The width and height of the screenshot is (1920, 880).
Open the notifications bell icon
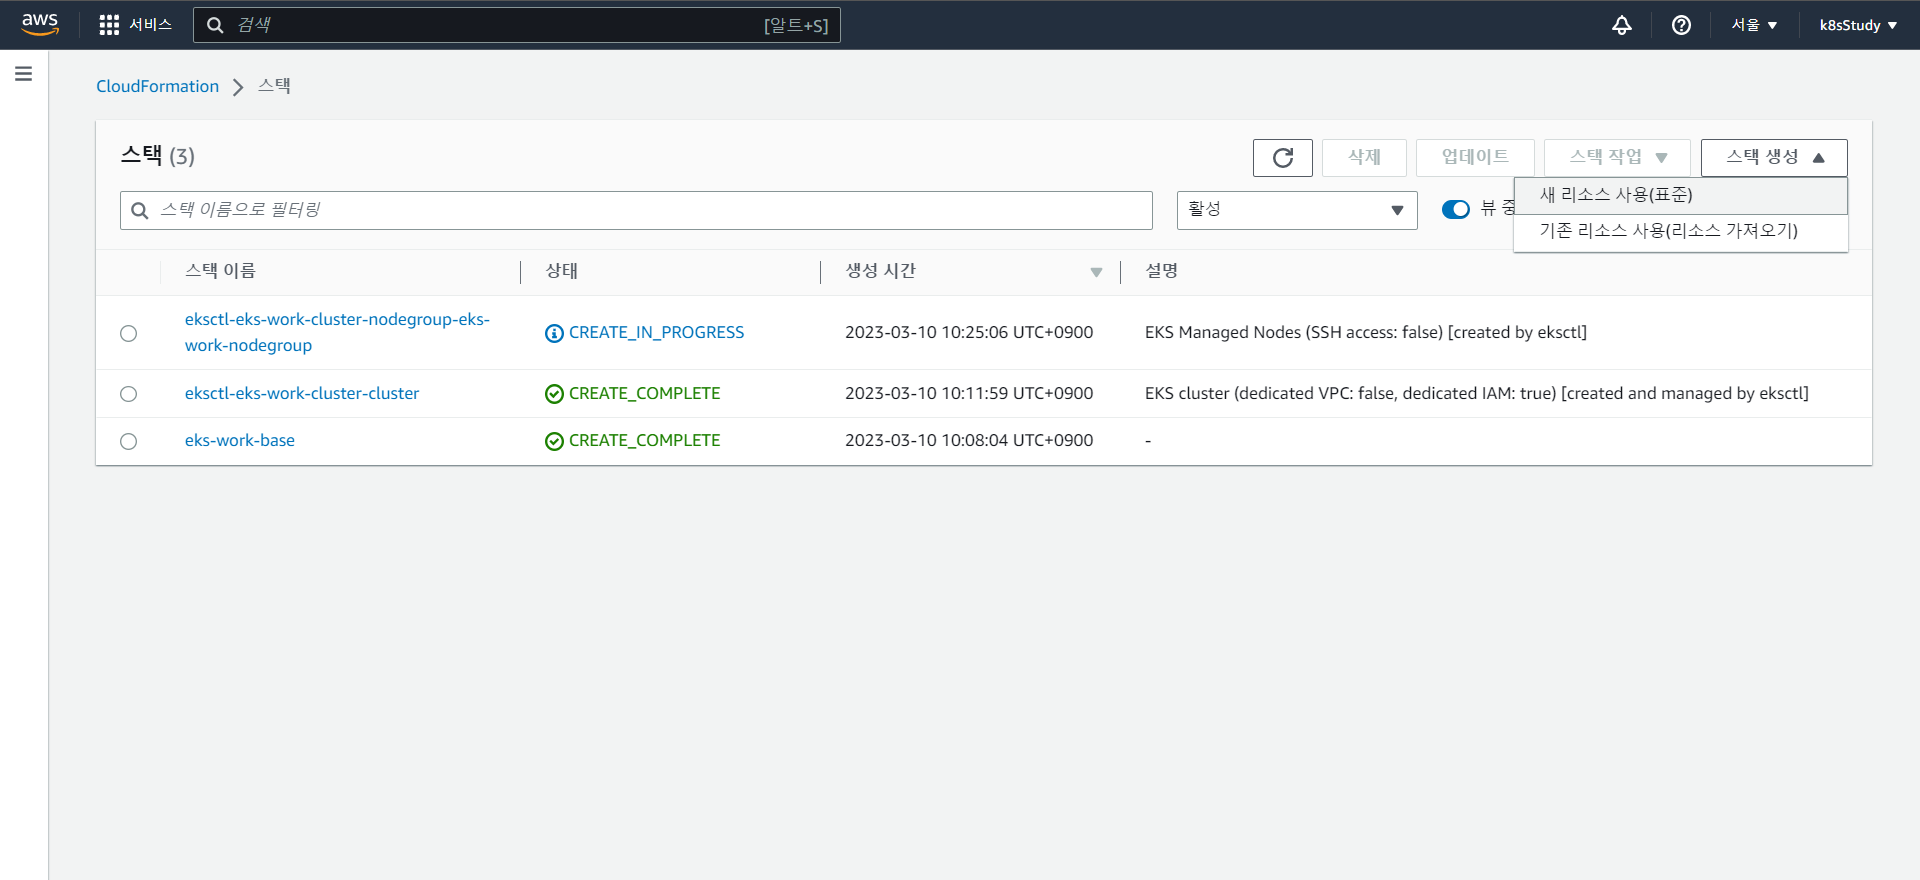click(x=1622, y=25)
